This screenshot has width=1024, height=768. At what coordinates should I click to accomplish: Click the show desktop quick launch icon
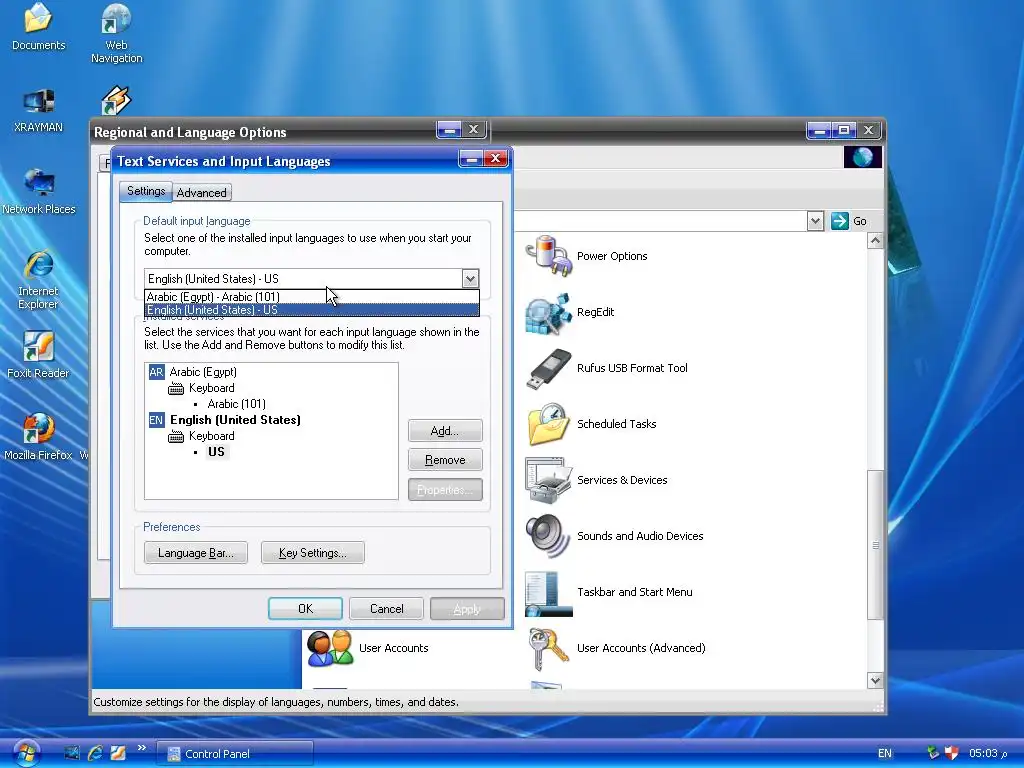pos(71,753)
